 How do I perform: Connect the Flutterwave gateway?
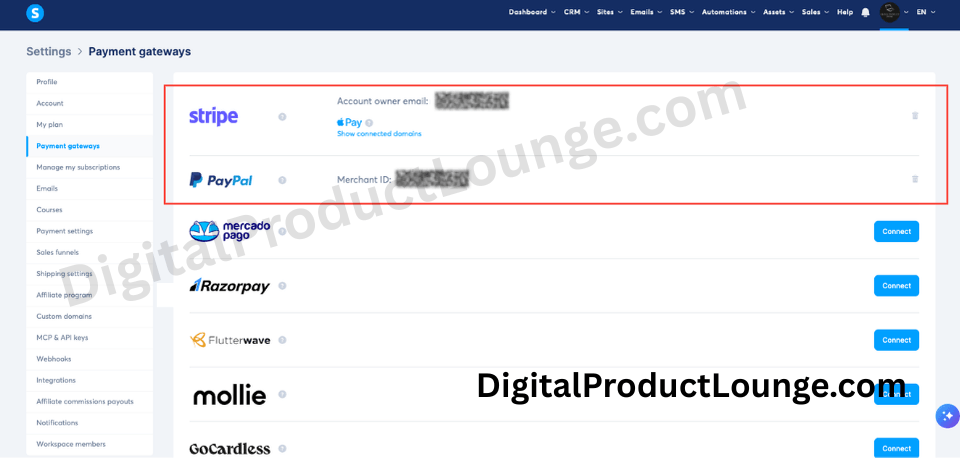896,340
